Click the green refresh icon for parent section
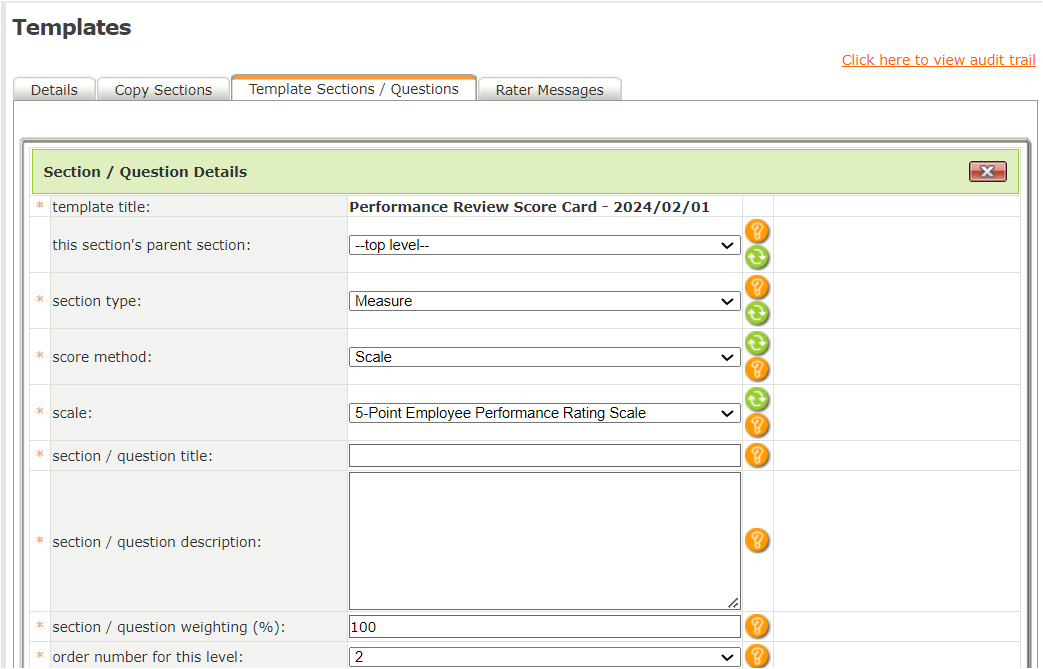Viewport: 1043px width, 669px height. [757, 258]
